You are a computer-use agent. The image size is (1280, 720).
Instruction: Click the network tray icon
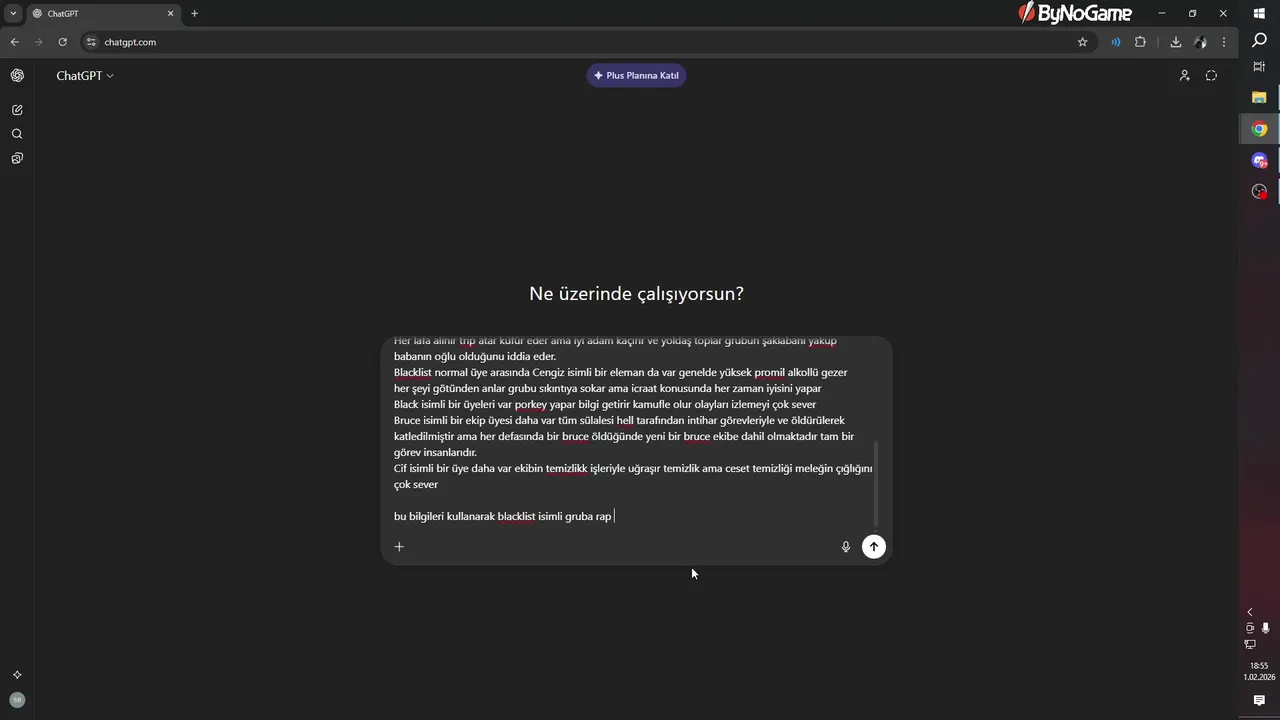pos(1250,644)
